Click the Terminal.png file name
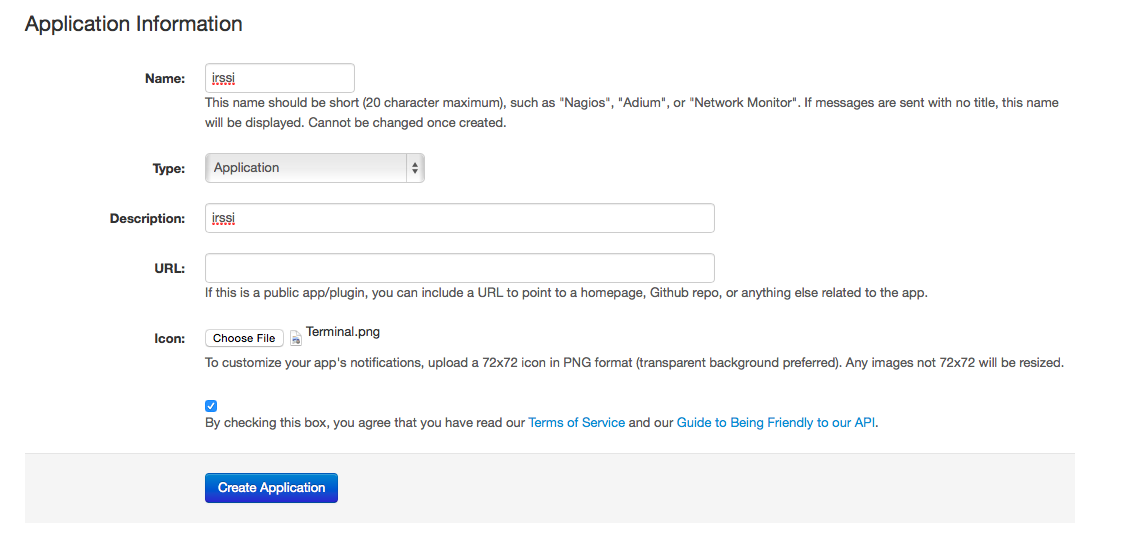 coord(343,332)
